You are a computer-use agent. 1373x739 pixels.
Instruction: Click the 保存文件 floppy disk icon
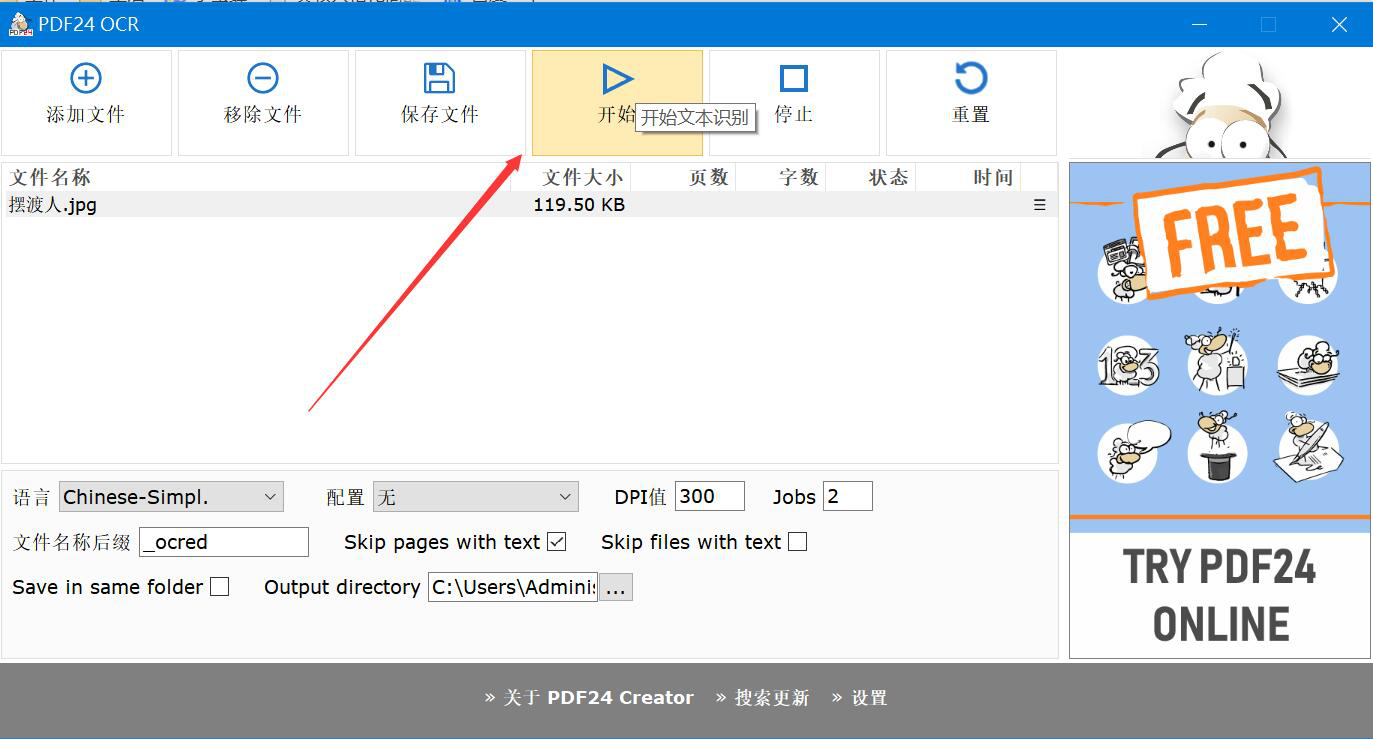[440, 78]
